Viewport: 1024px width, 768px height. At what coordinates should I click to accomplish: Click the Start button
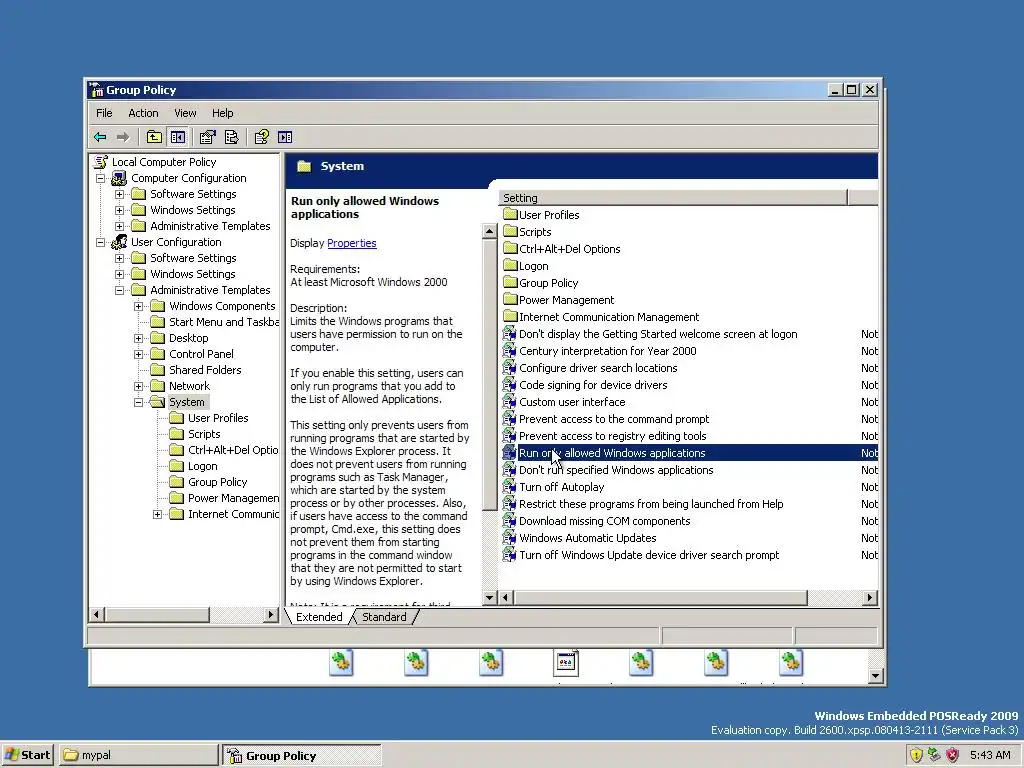coord(27,755)
